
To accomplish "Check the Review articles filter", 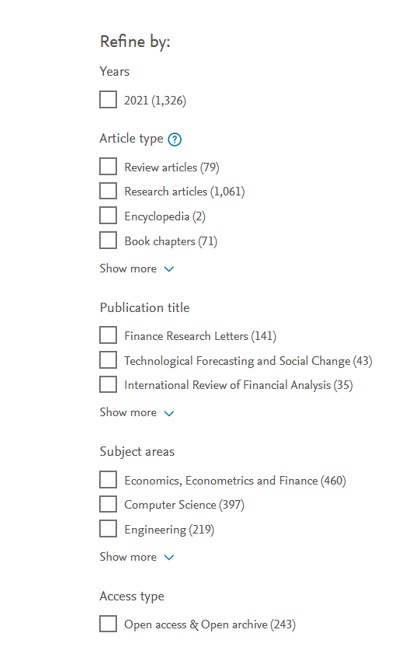I will pos(108,167).
